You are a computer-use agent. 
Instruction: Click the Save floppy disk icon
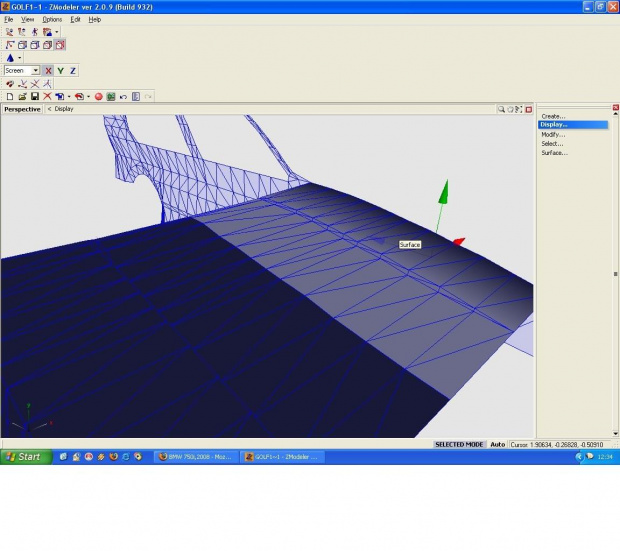click(34, 96)
